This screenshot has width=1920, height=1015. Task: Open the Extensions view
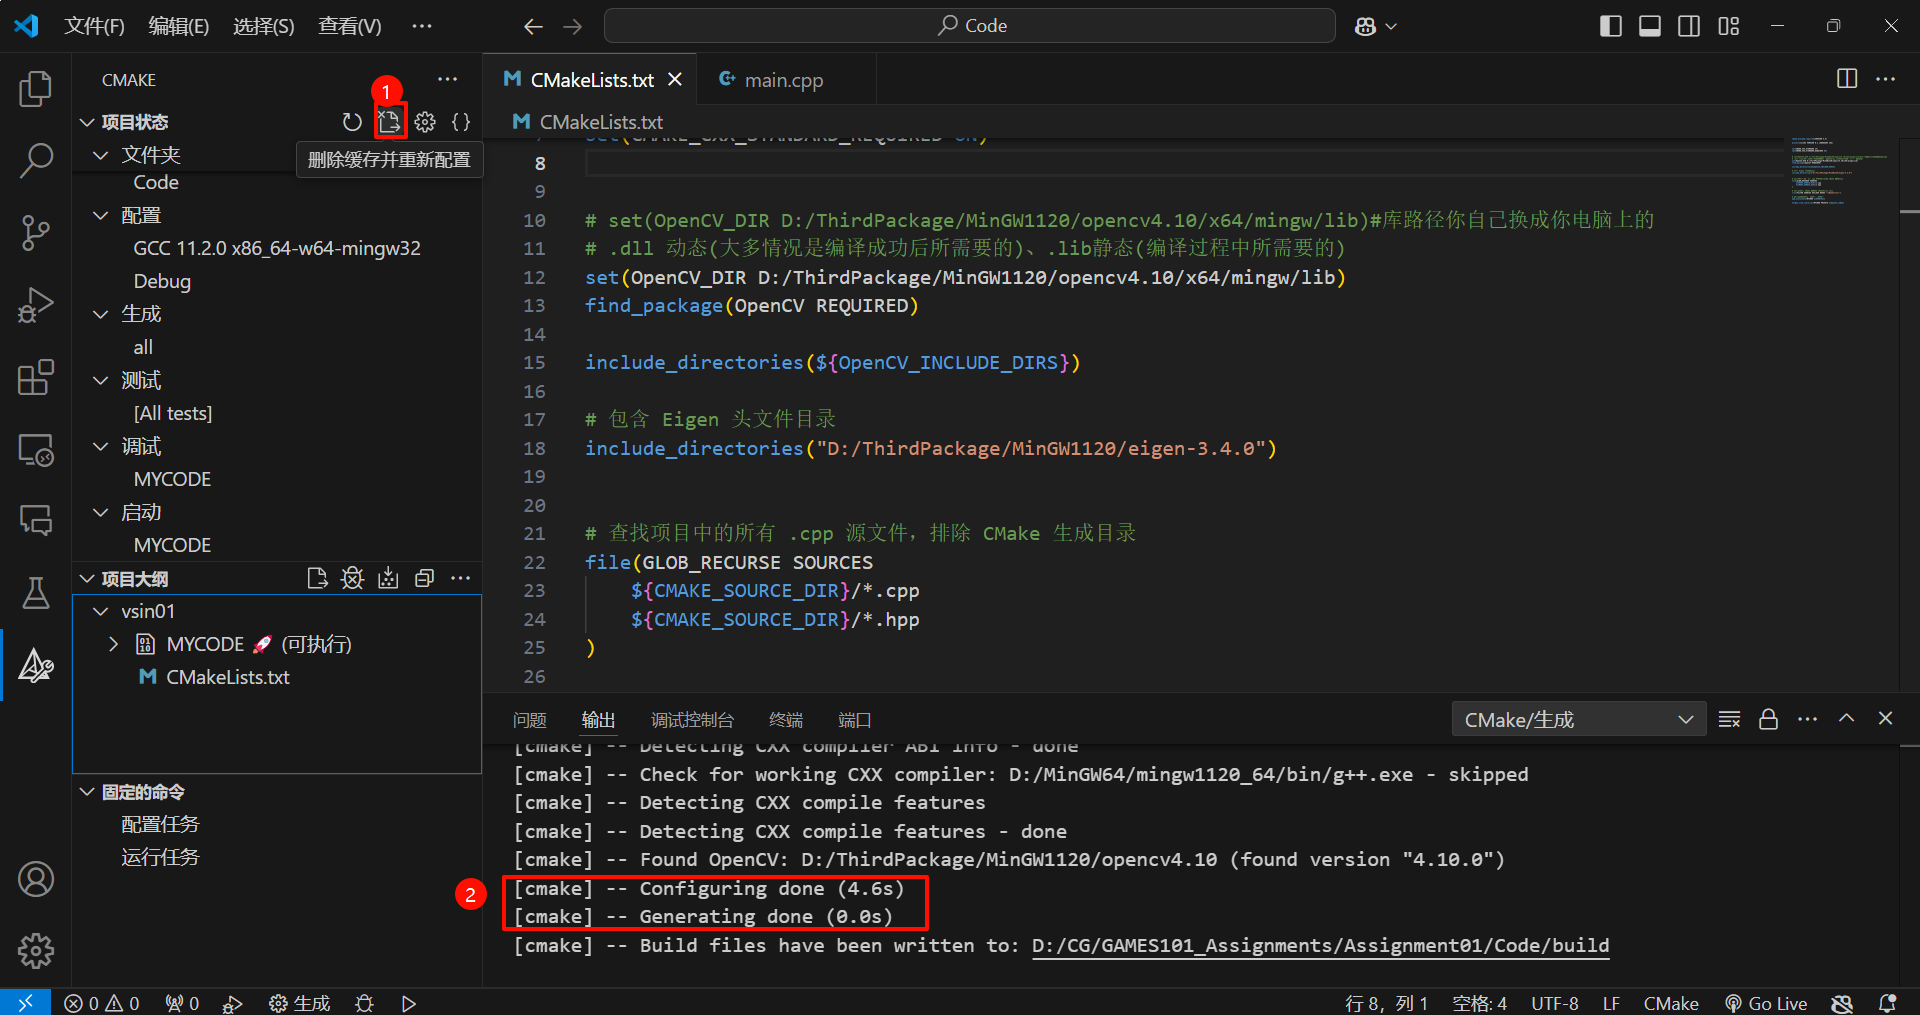(x=36, y=377)
